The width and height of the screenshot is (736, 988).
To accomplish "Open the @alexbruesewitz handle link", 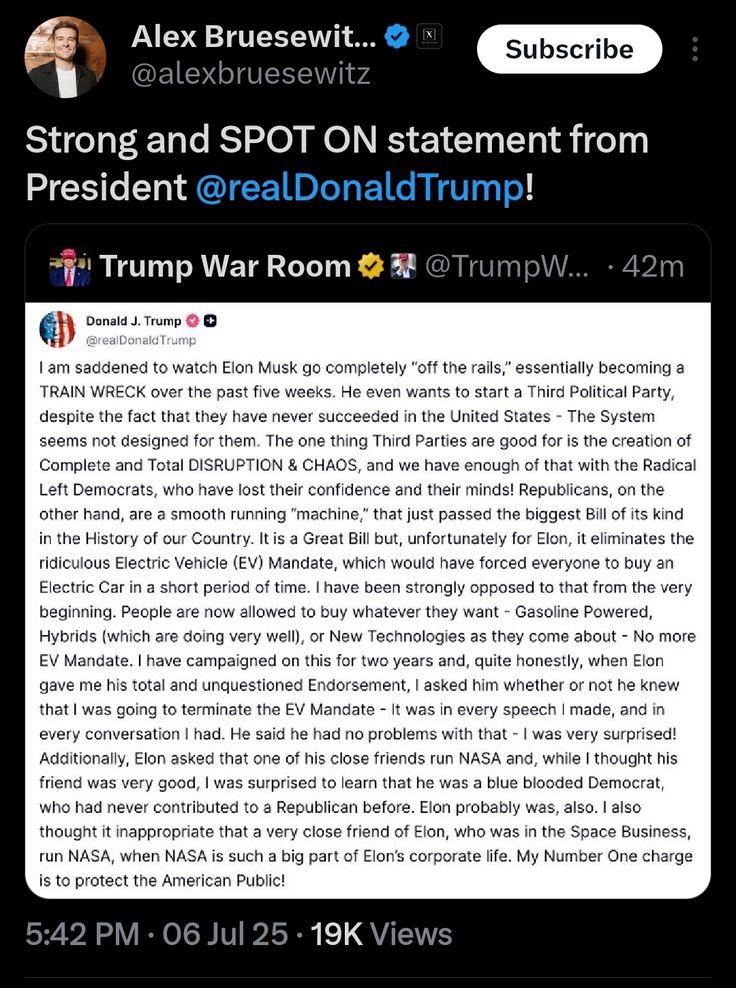I will (x=250, y=74).
